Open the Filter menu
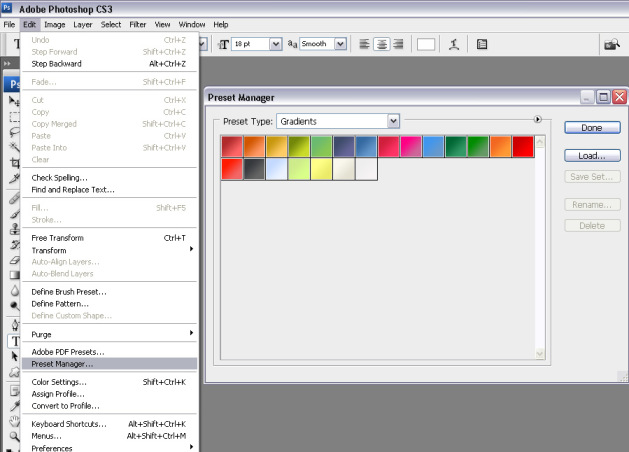 [138, 24]
